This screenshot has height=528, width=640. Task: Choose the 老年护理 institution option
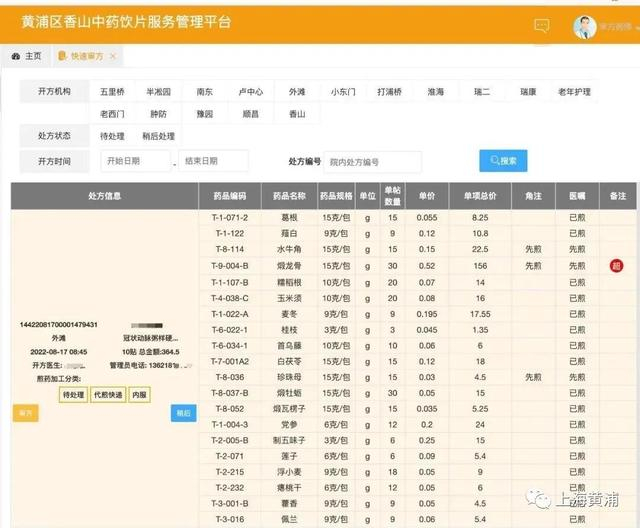574,92
